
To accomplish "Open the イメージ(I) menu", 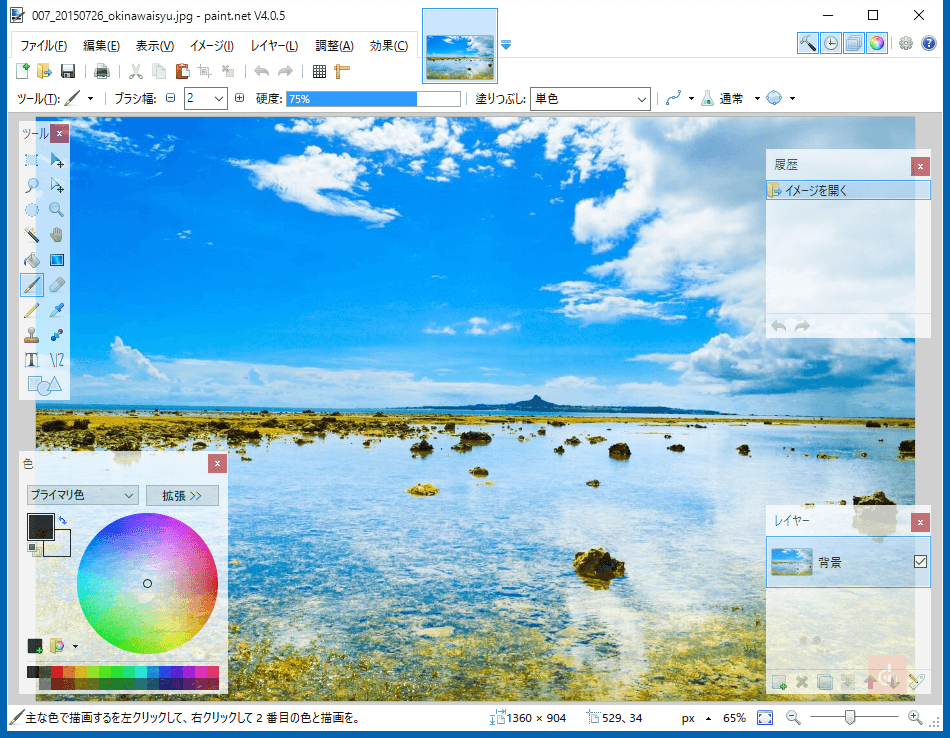I will click(x=211, y=46).
